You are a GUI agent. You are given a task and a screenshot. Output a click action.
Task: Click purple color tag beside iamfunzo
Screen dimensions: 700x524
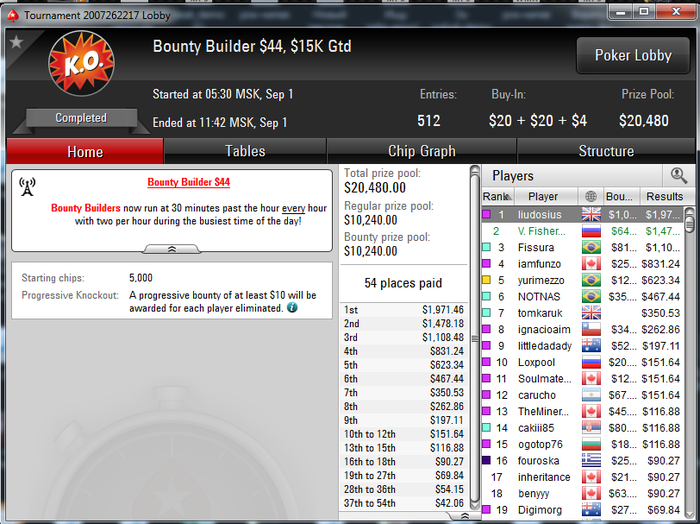pyautogui.click(x=487, y=263)
